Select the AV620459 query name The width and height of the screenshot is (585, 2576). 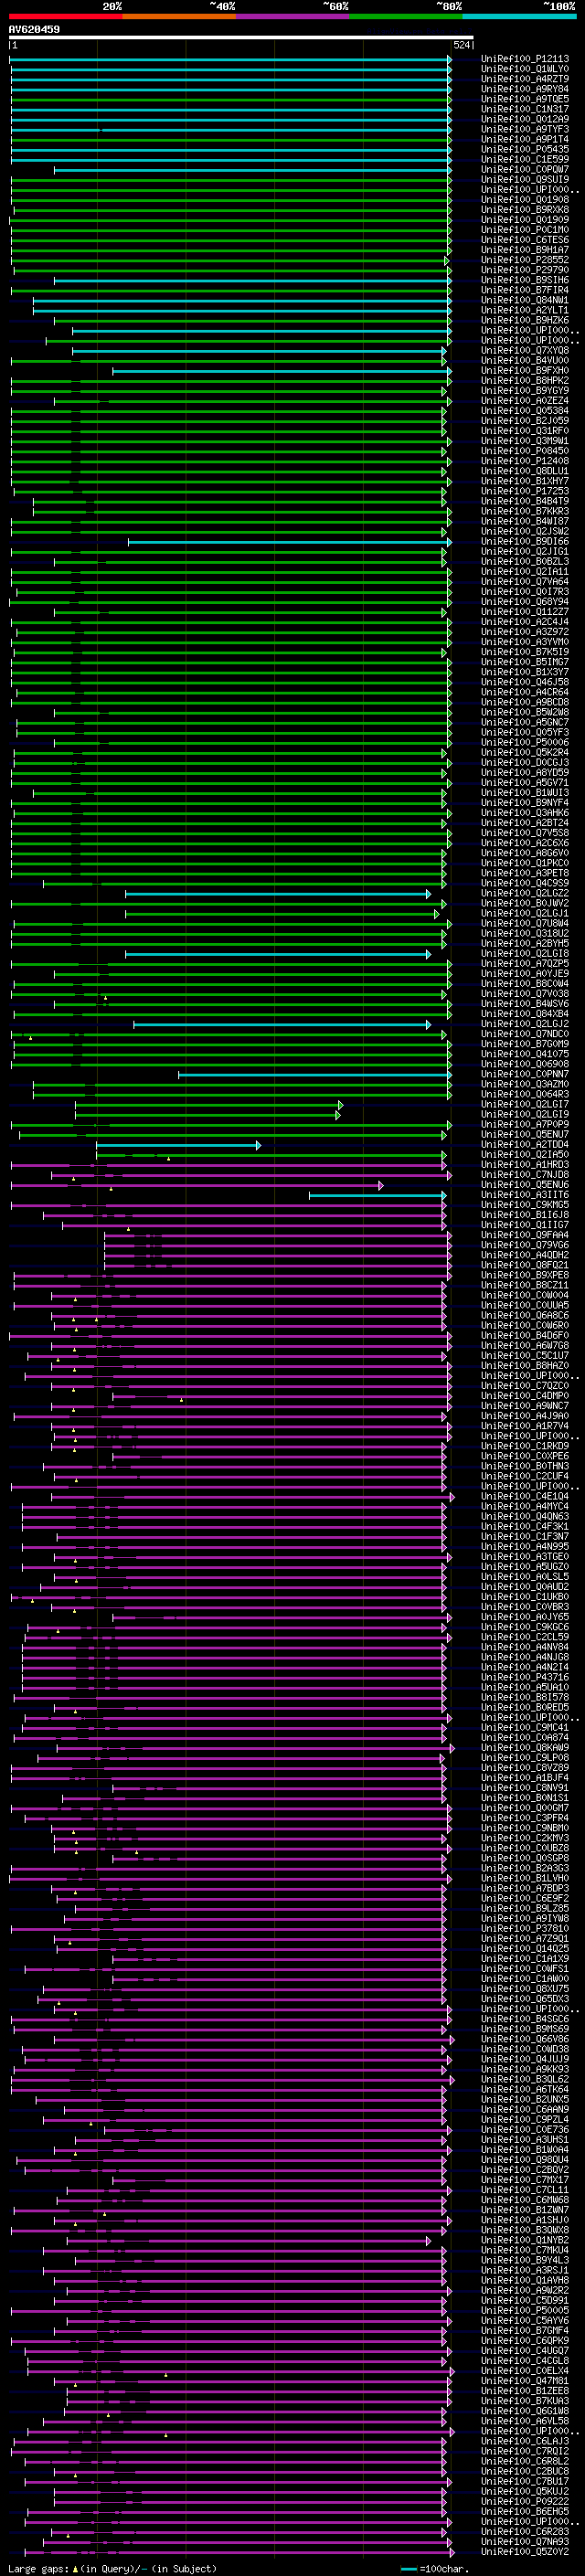tap(34, 29)
